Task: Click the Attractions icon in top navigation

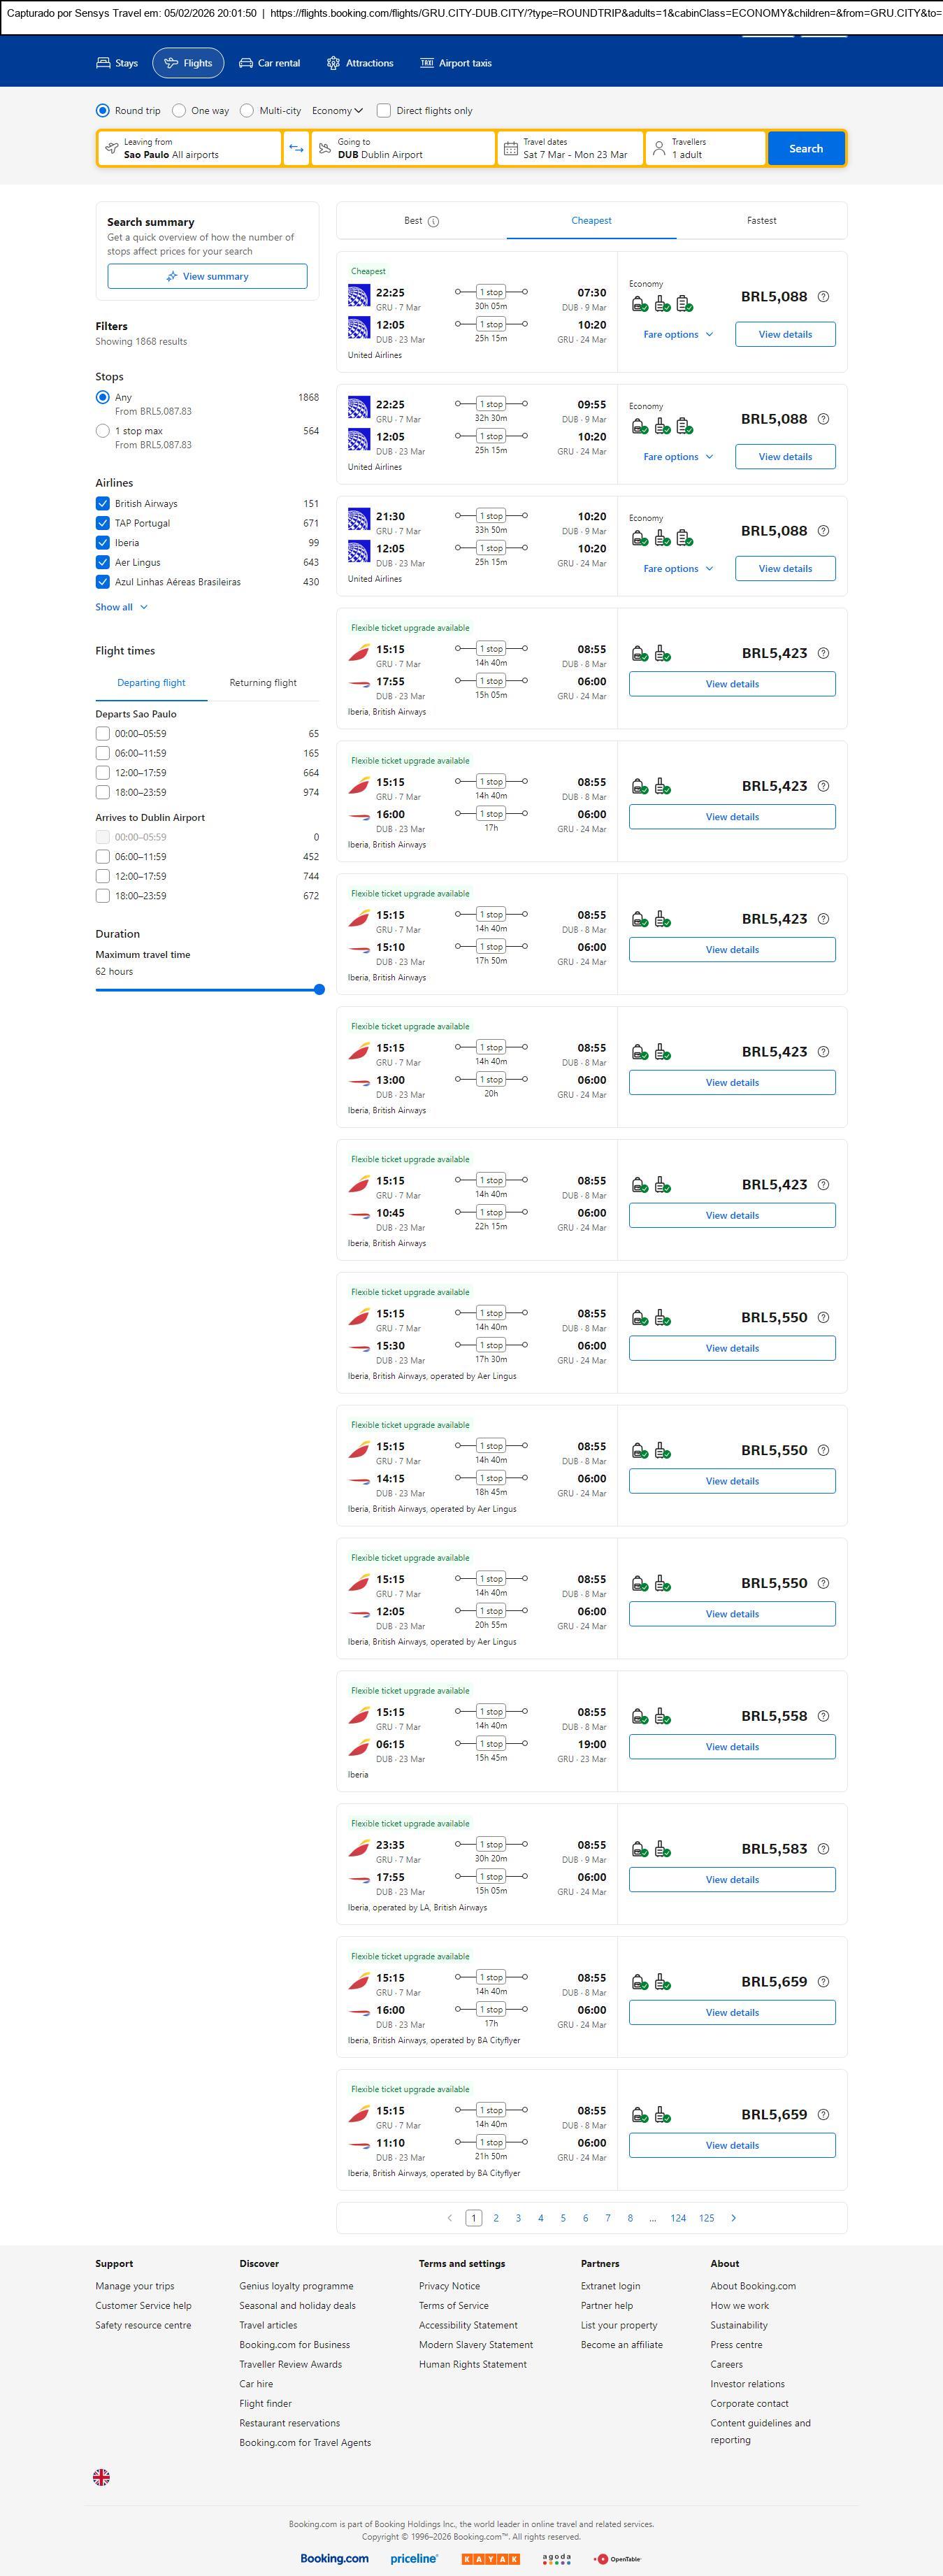Action: (x=333, y=63)
